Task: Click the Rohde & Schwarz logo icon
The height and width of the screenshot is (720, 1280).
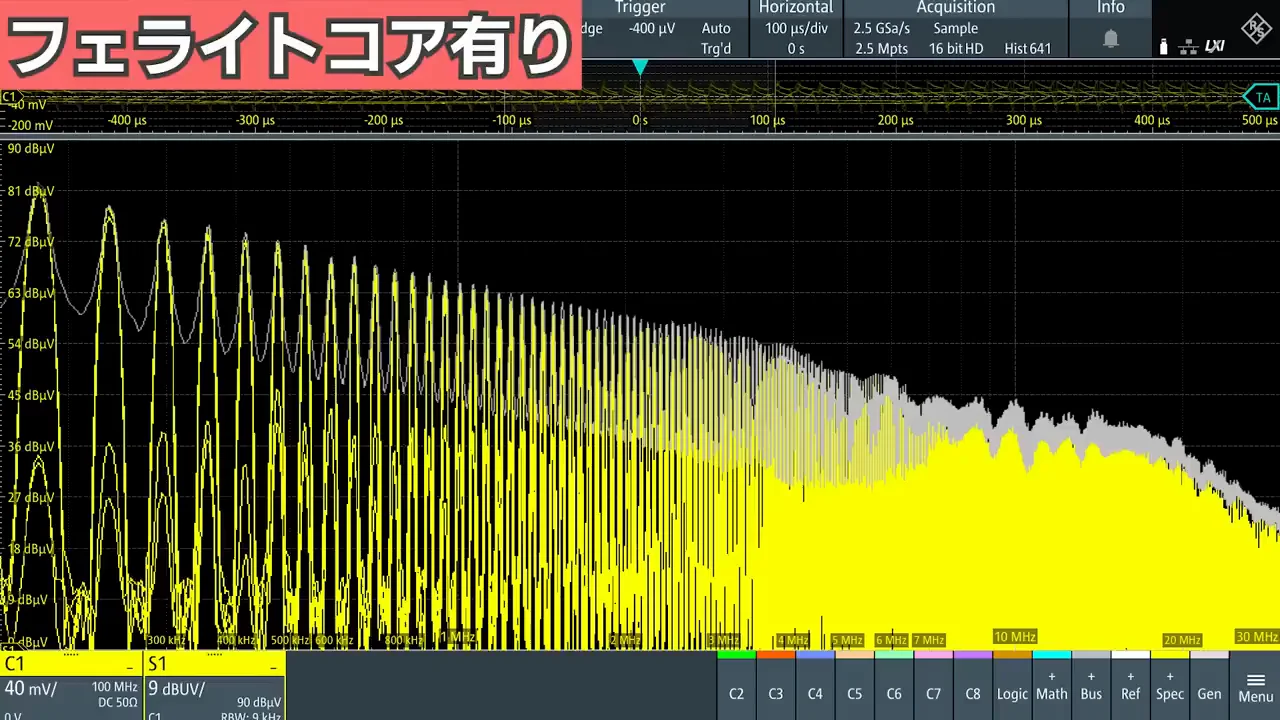Action: click(1256, 29)
